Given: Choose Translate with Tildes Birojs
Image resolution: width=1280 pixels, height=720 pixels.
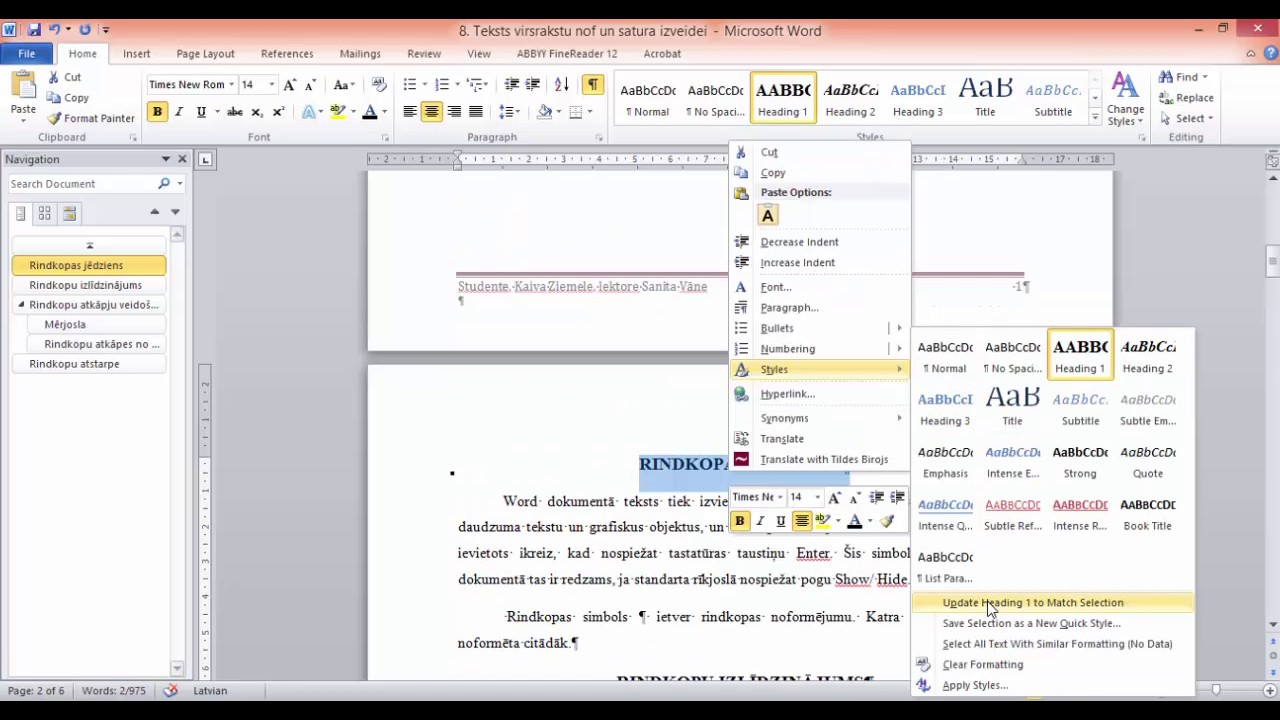Looking at the screenshot, I should pos(820,460).
